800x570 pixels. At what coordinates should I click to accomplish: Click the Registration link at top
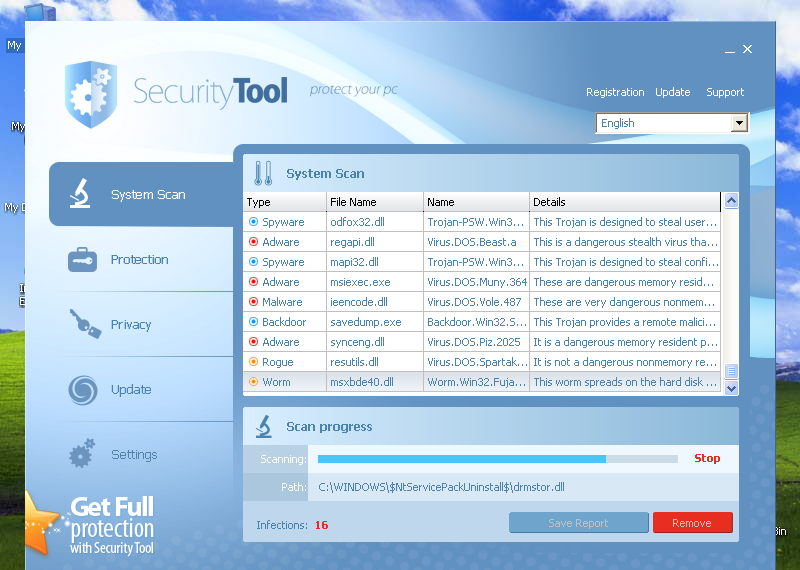point(615,92)
